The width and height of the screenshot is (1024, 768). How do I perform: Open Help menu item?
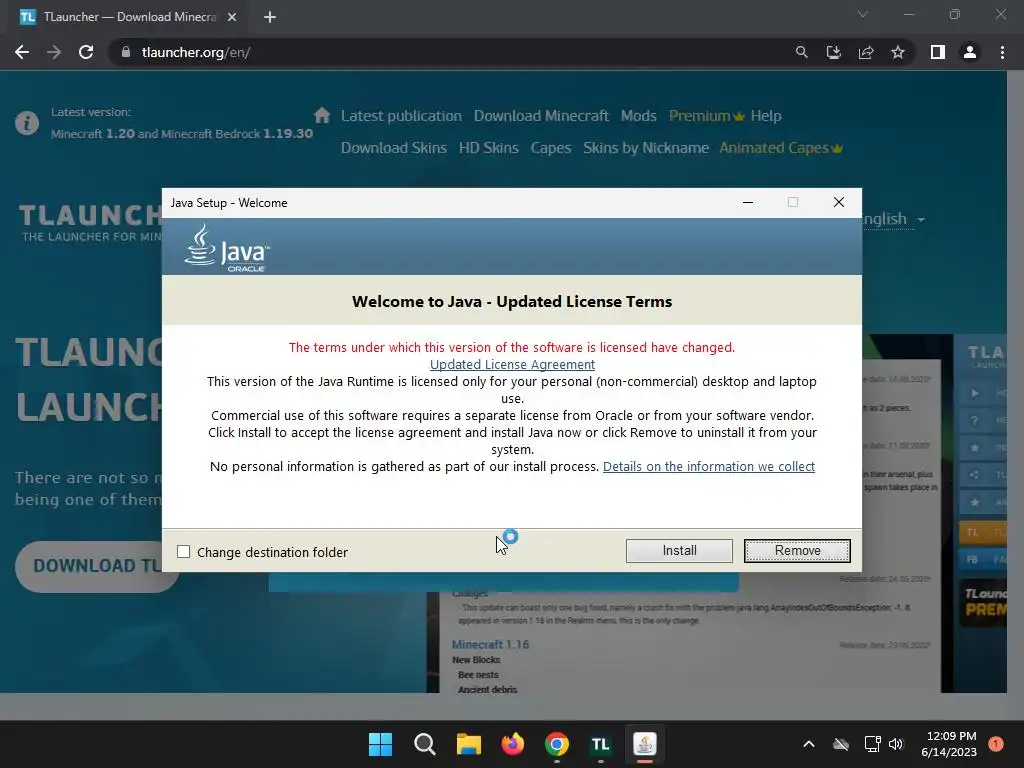pyautogui.click(x=766, y=116)
